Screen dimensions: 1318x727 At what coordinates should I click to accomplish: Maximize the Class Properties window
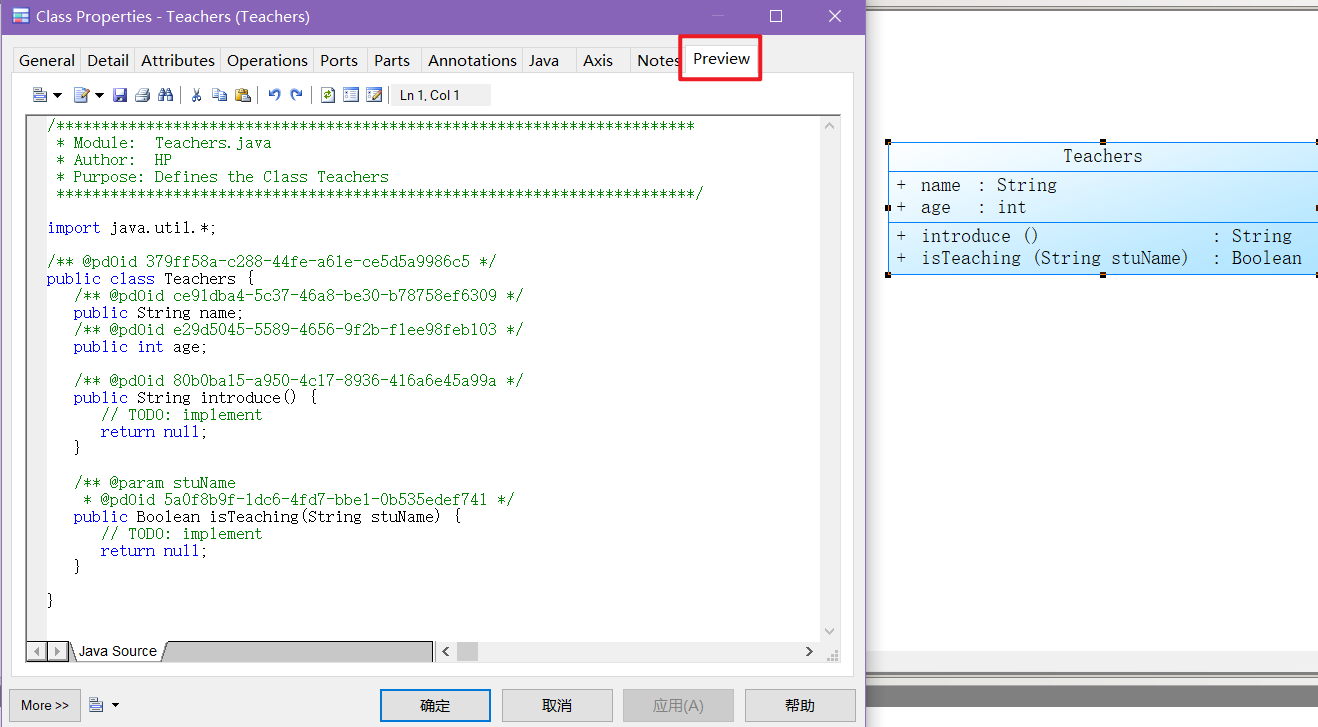(776, 16)
